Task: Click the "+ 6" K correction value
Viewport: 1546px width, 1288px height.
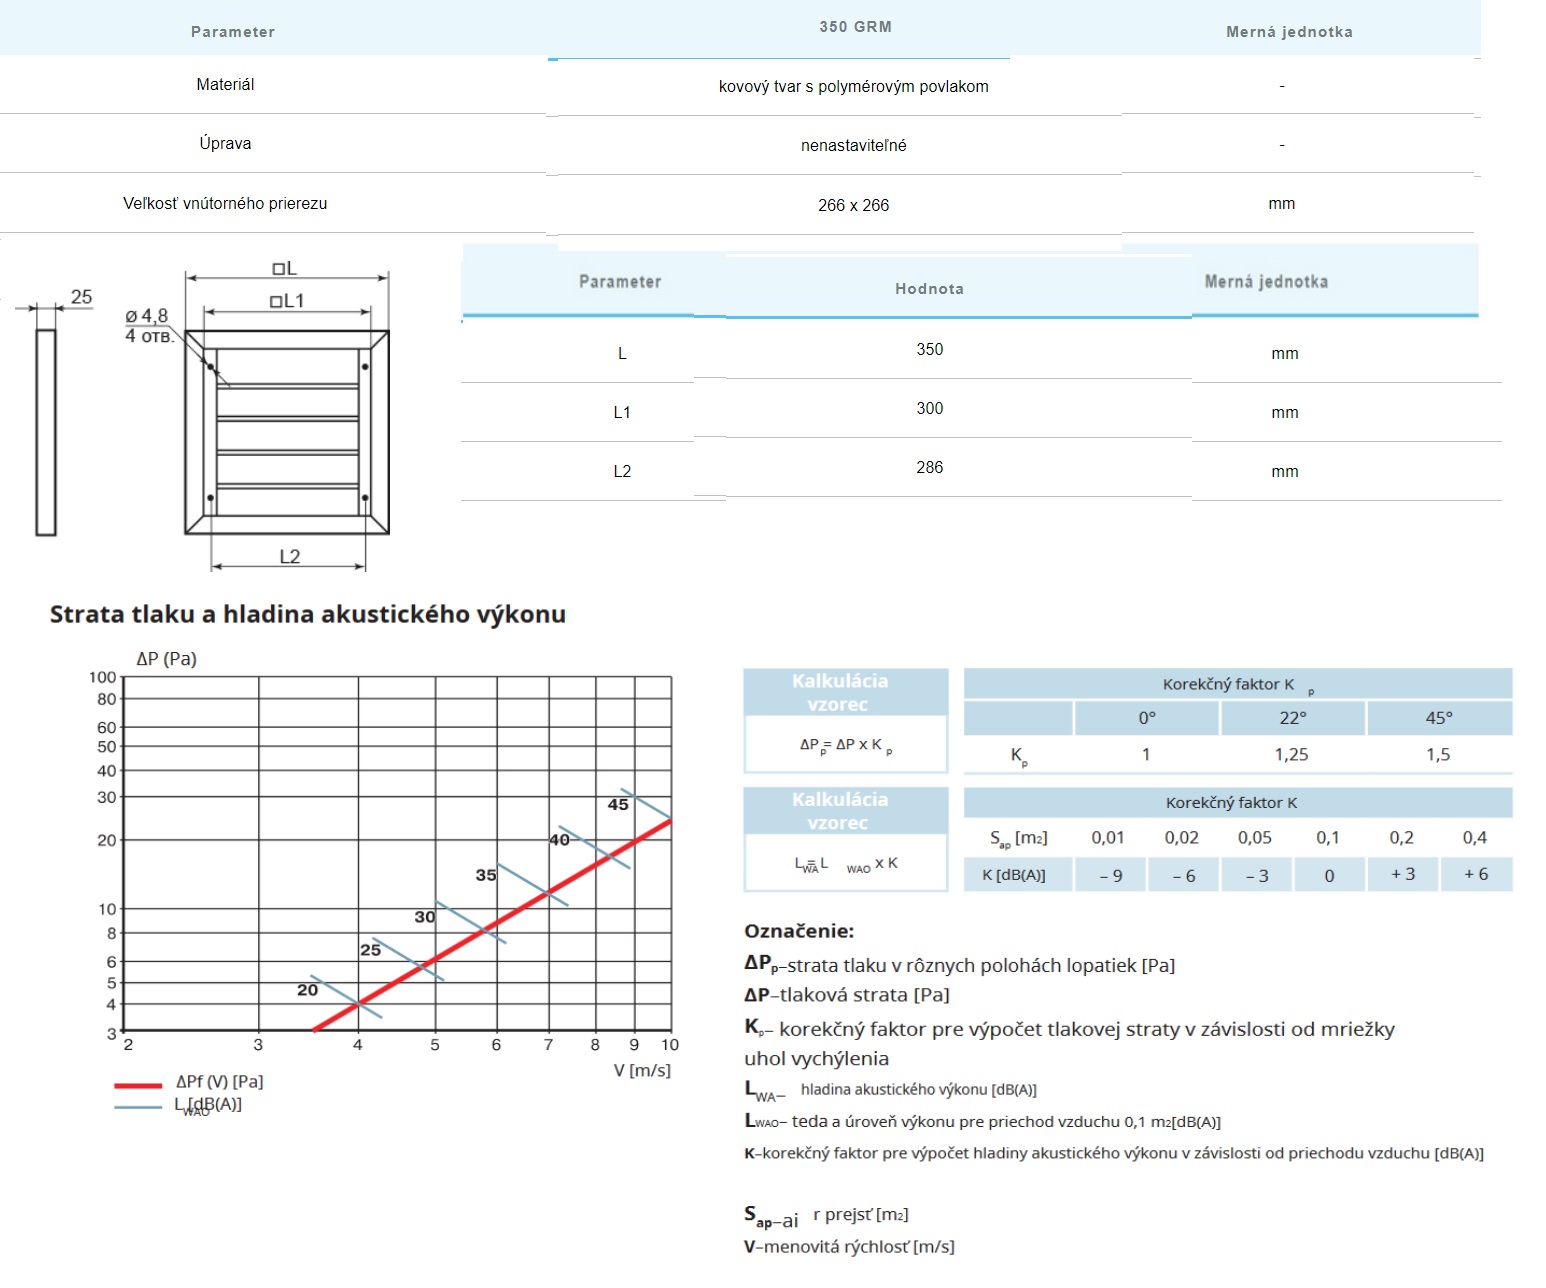Action: tap(1475, 874)
